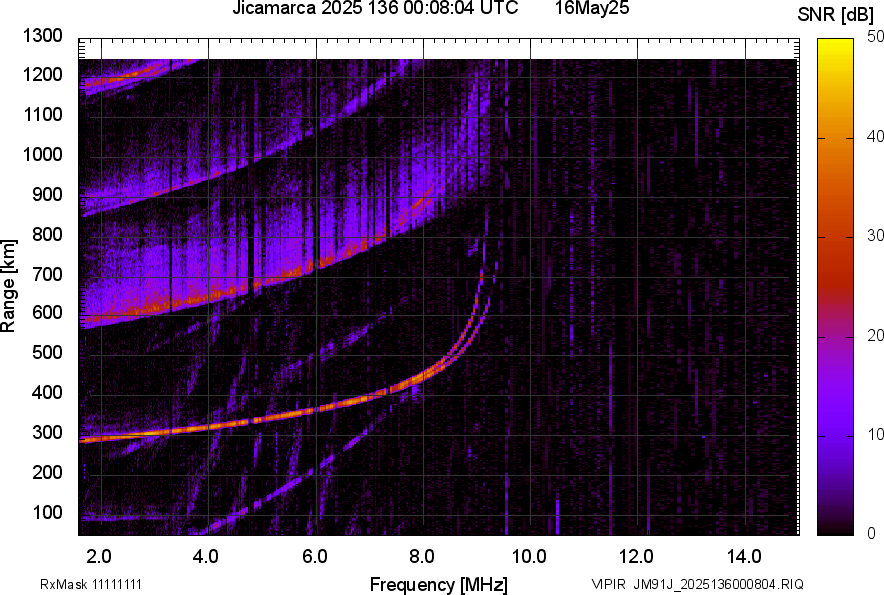Click the frequency tick label '14.0'
Viewport: 884px width, 595px height.
click(744, 557)
